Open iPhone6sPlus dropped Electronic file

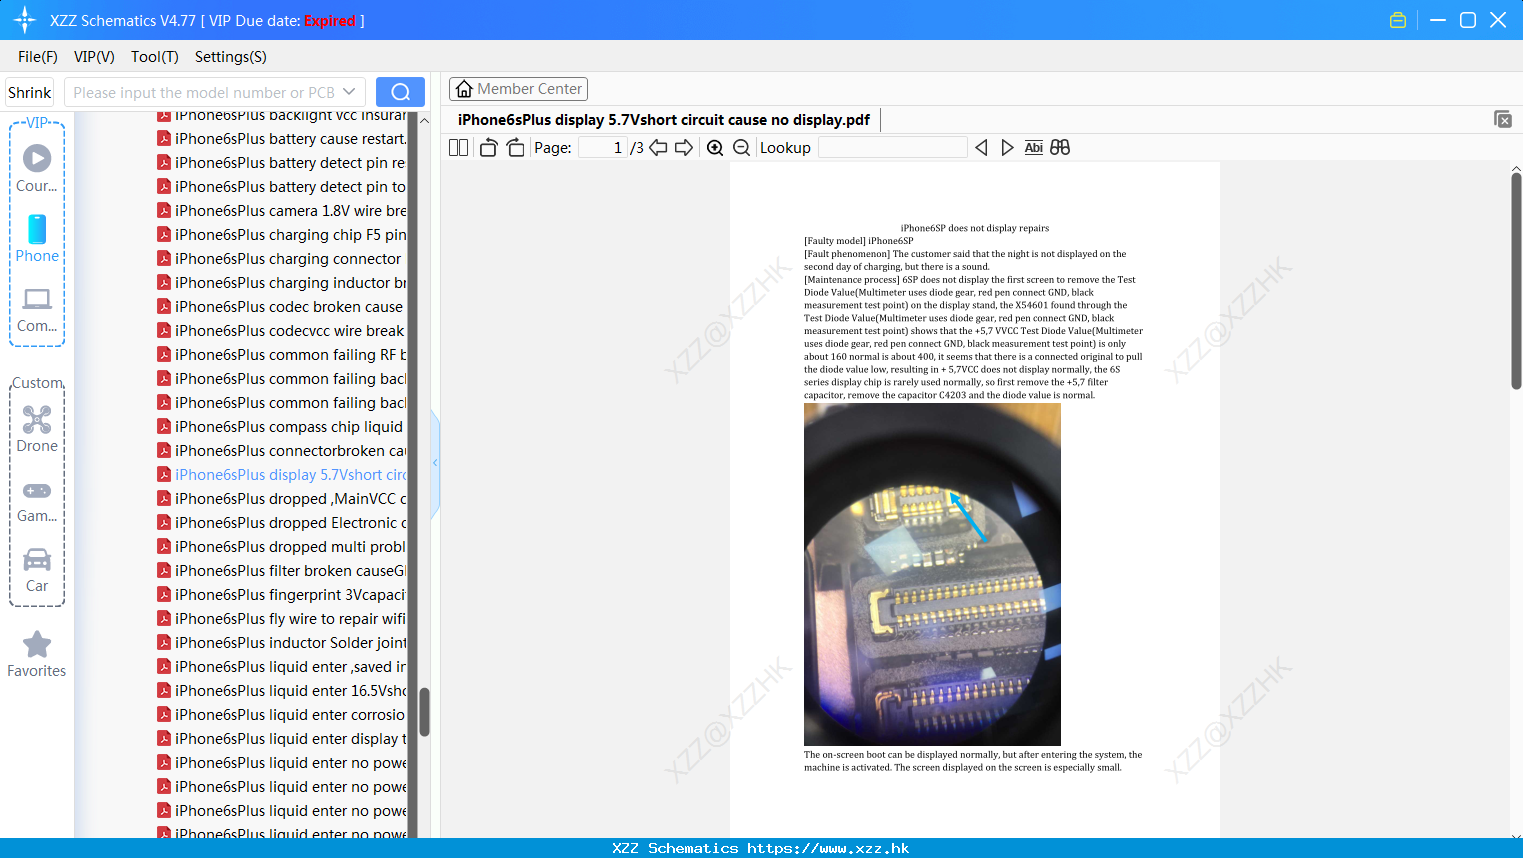pyautogui.click(x=282, y=523)
